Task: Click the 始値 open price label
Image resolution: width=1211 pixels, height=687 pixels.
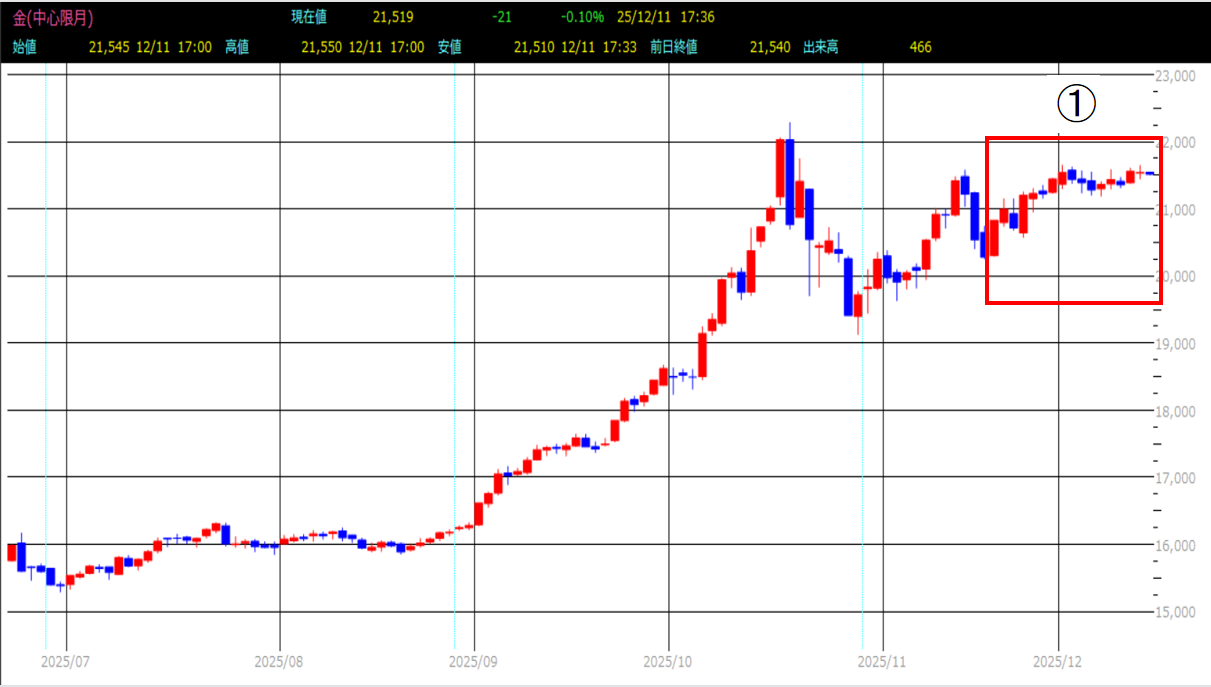Action: pyautogui.click(x=26, y=47)
